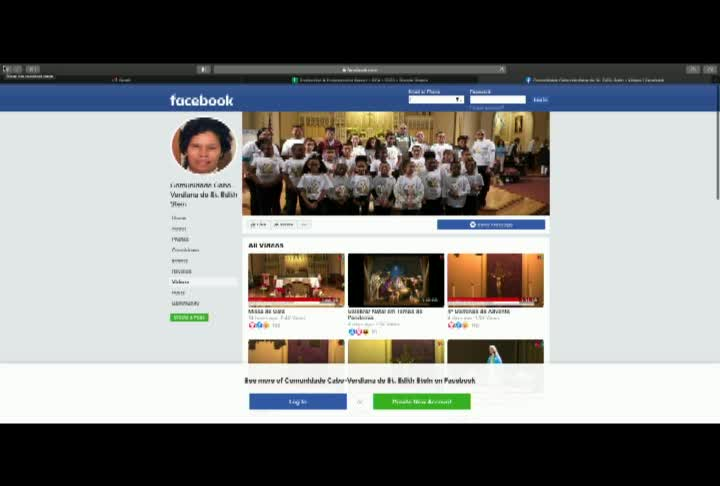This screenshot has height=486, width=720.
Task: Click reaction icons under Advento video
Action: [458, 325]
